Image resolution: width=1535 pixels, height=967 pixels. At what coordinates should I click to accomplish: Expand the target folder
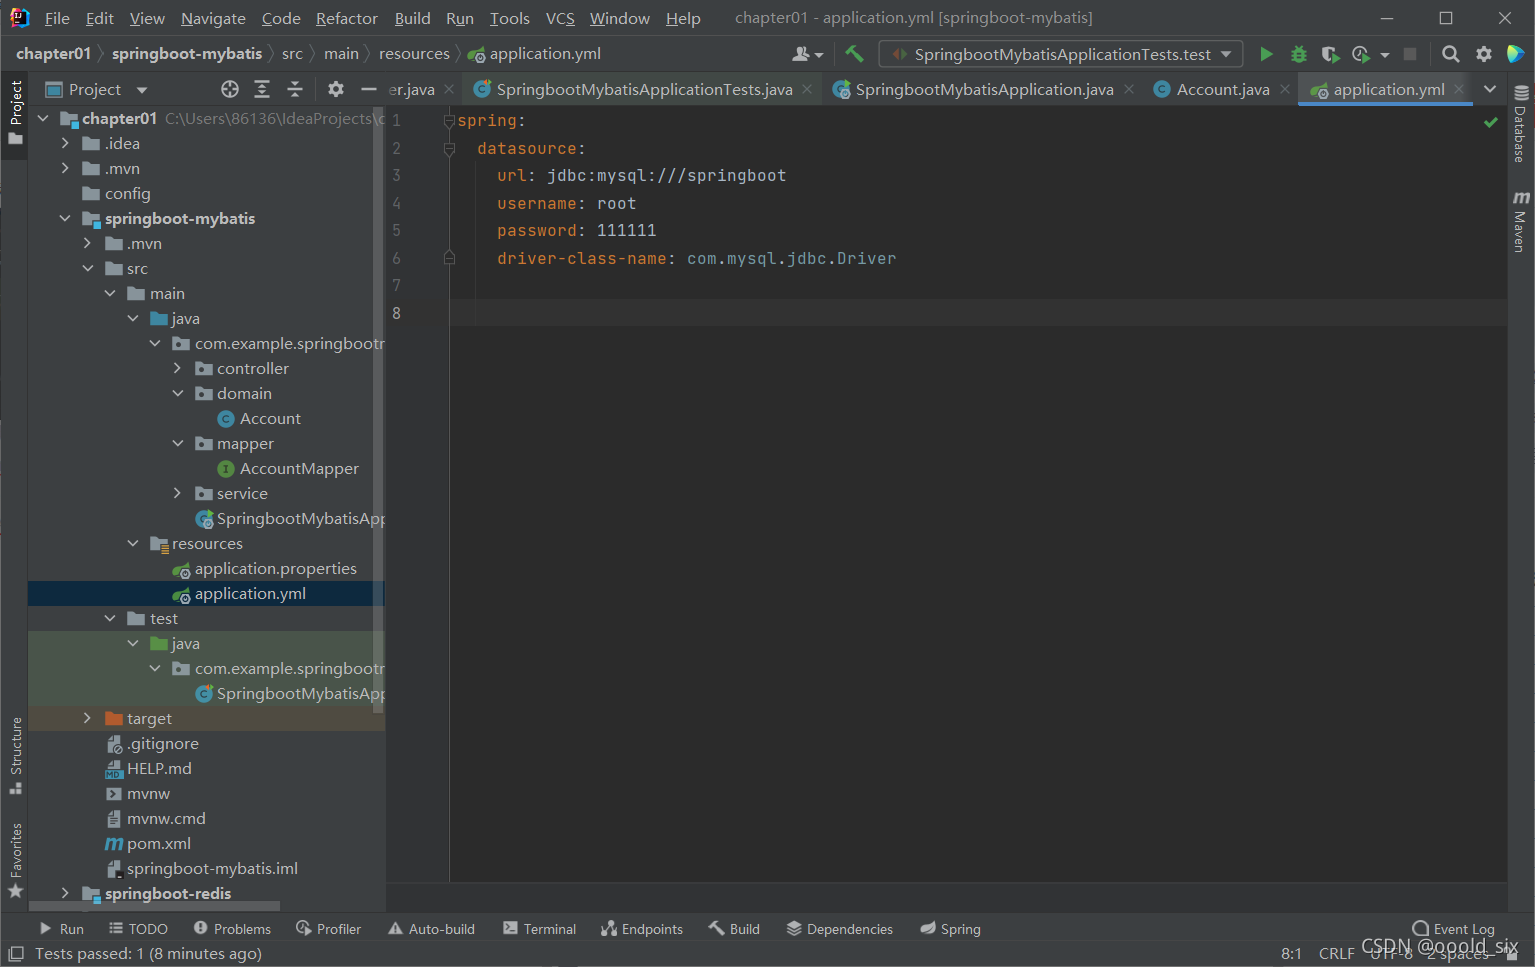point(87,718)
